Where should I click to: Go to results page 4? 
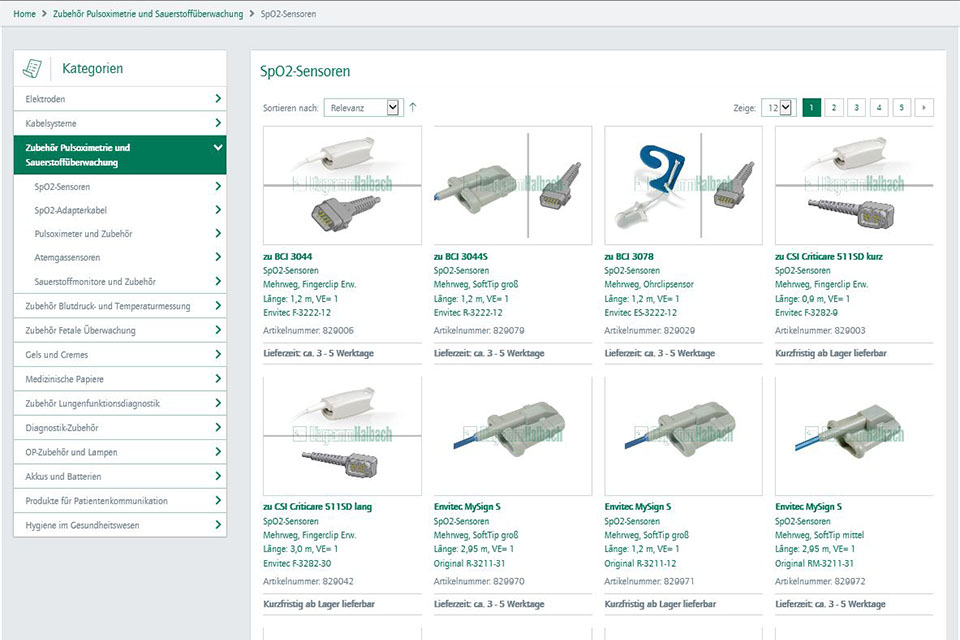[879, 108]
